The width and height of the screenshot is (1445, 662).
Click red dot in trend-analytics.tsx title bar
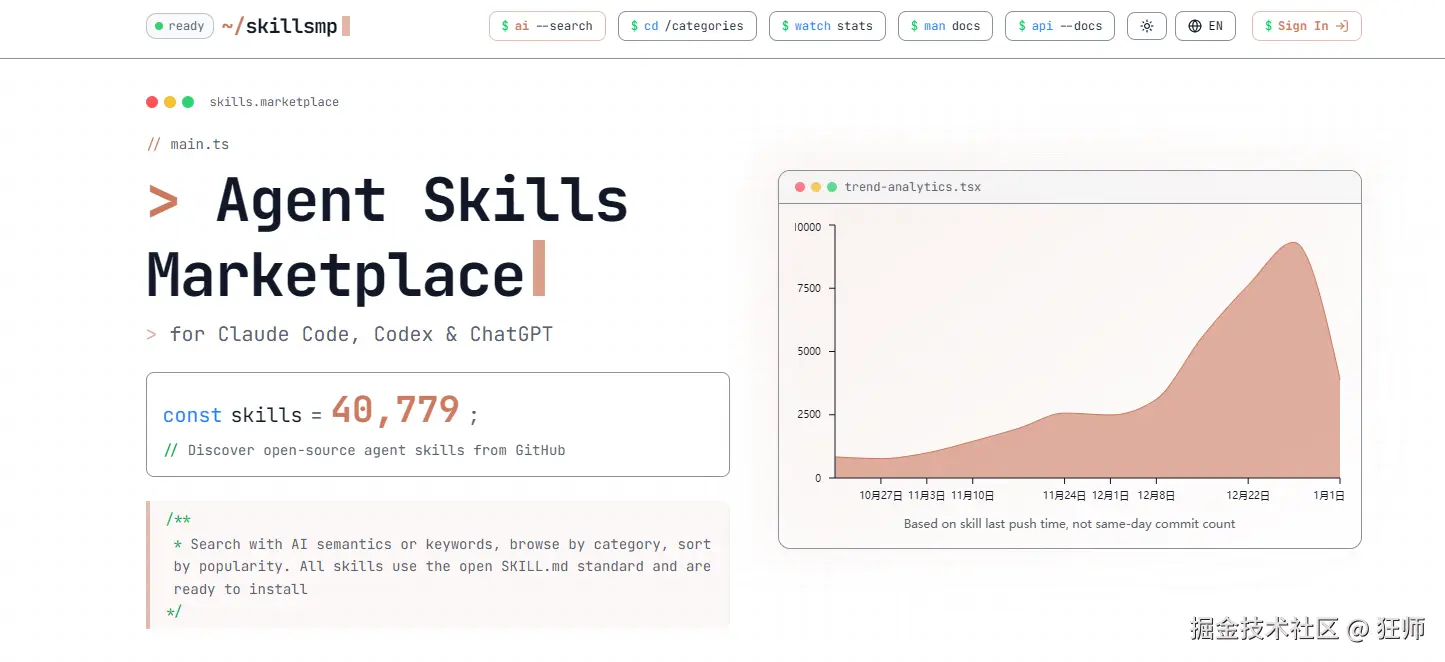pos(800,187)
